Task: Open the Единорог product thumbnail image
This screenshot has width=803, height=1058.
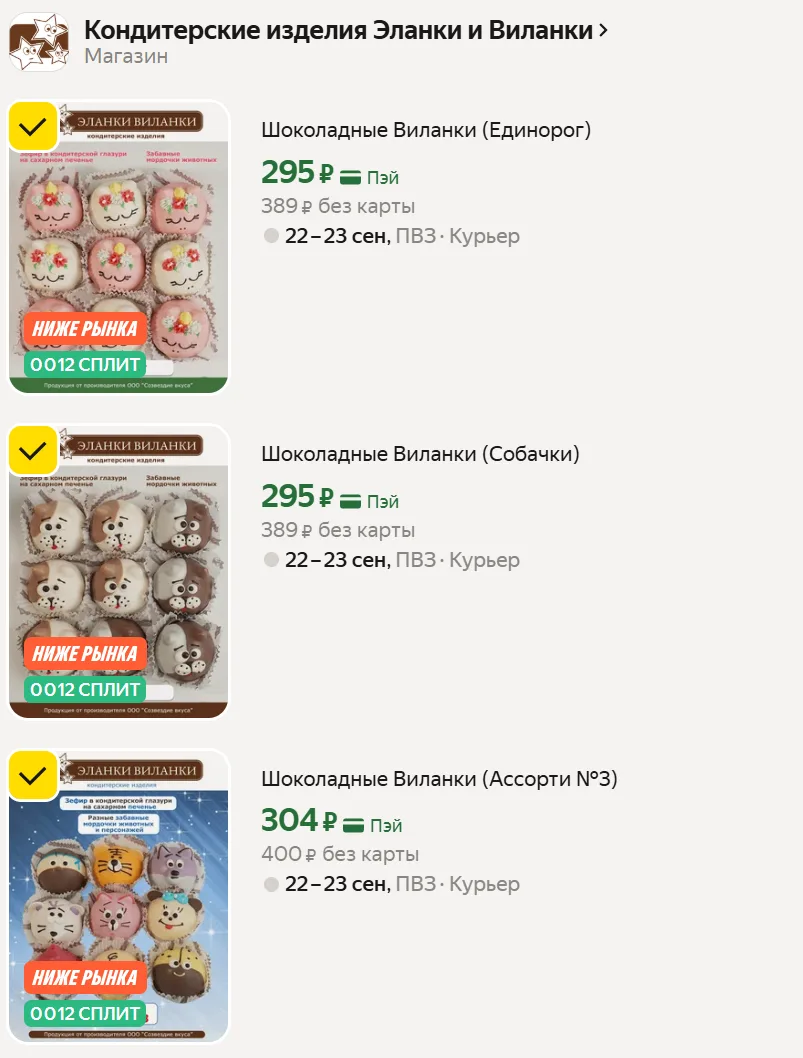Action: click(119, 247)
